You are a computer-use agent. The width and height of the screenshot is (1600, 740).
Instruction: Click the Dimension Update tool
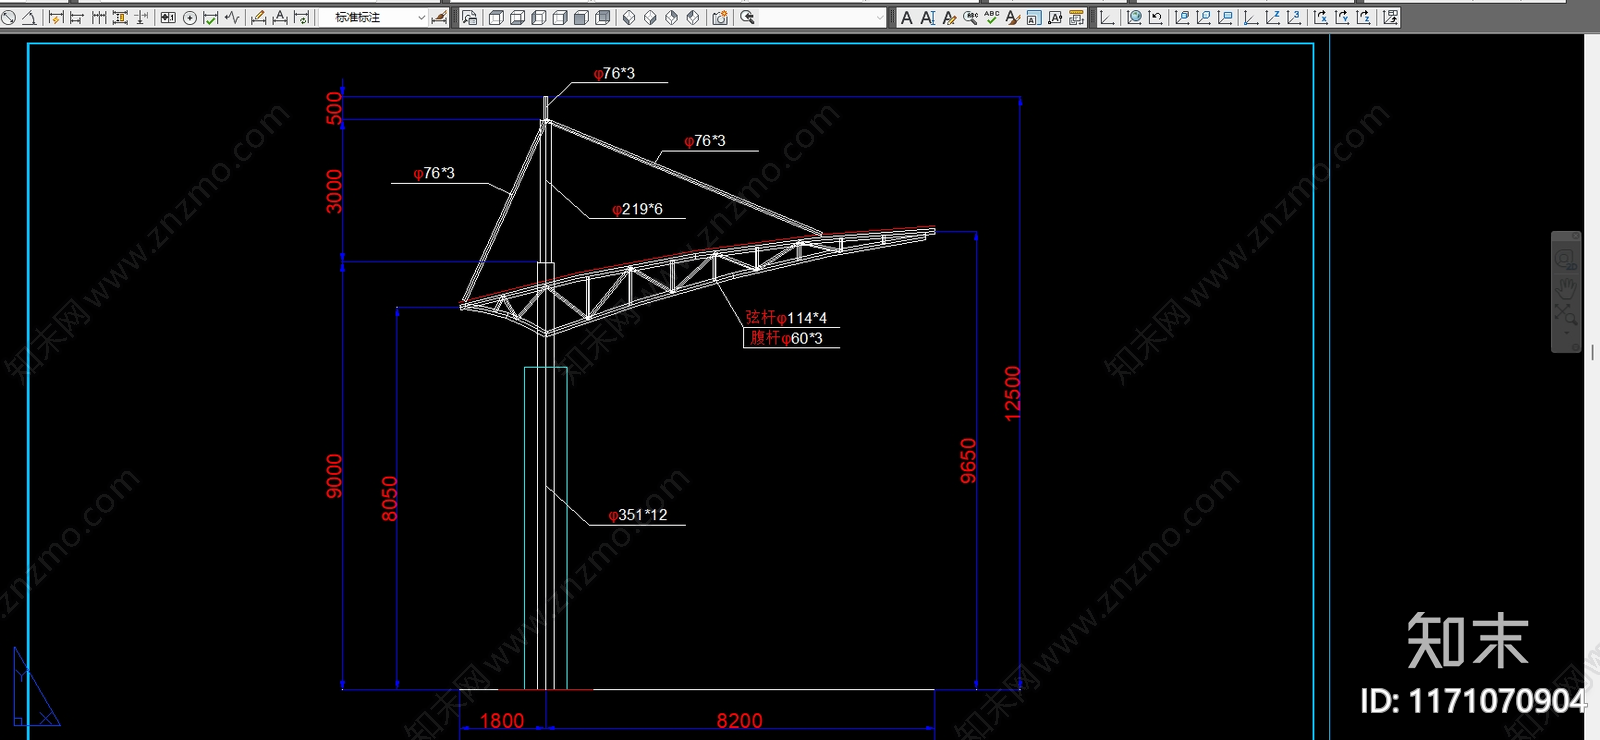tap(302, 17)
